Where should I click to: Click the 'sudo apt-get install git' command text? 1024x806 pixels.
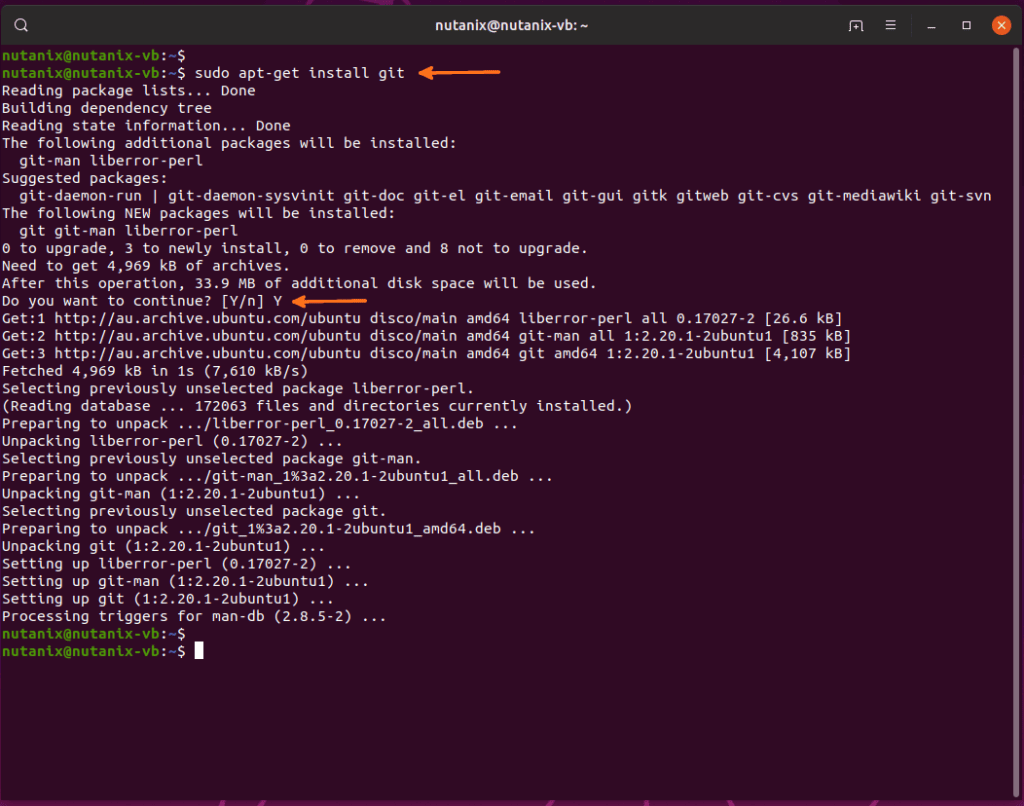[x=299, y=73]
